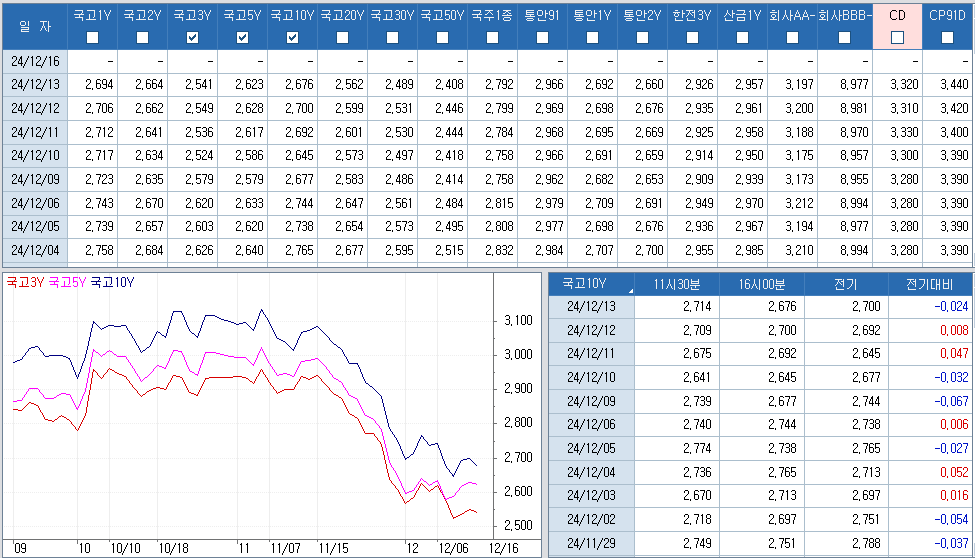Click the magenta 국고5Y chart legend label

(67, 282)
